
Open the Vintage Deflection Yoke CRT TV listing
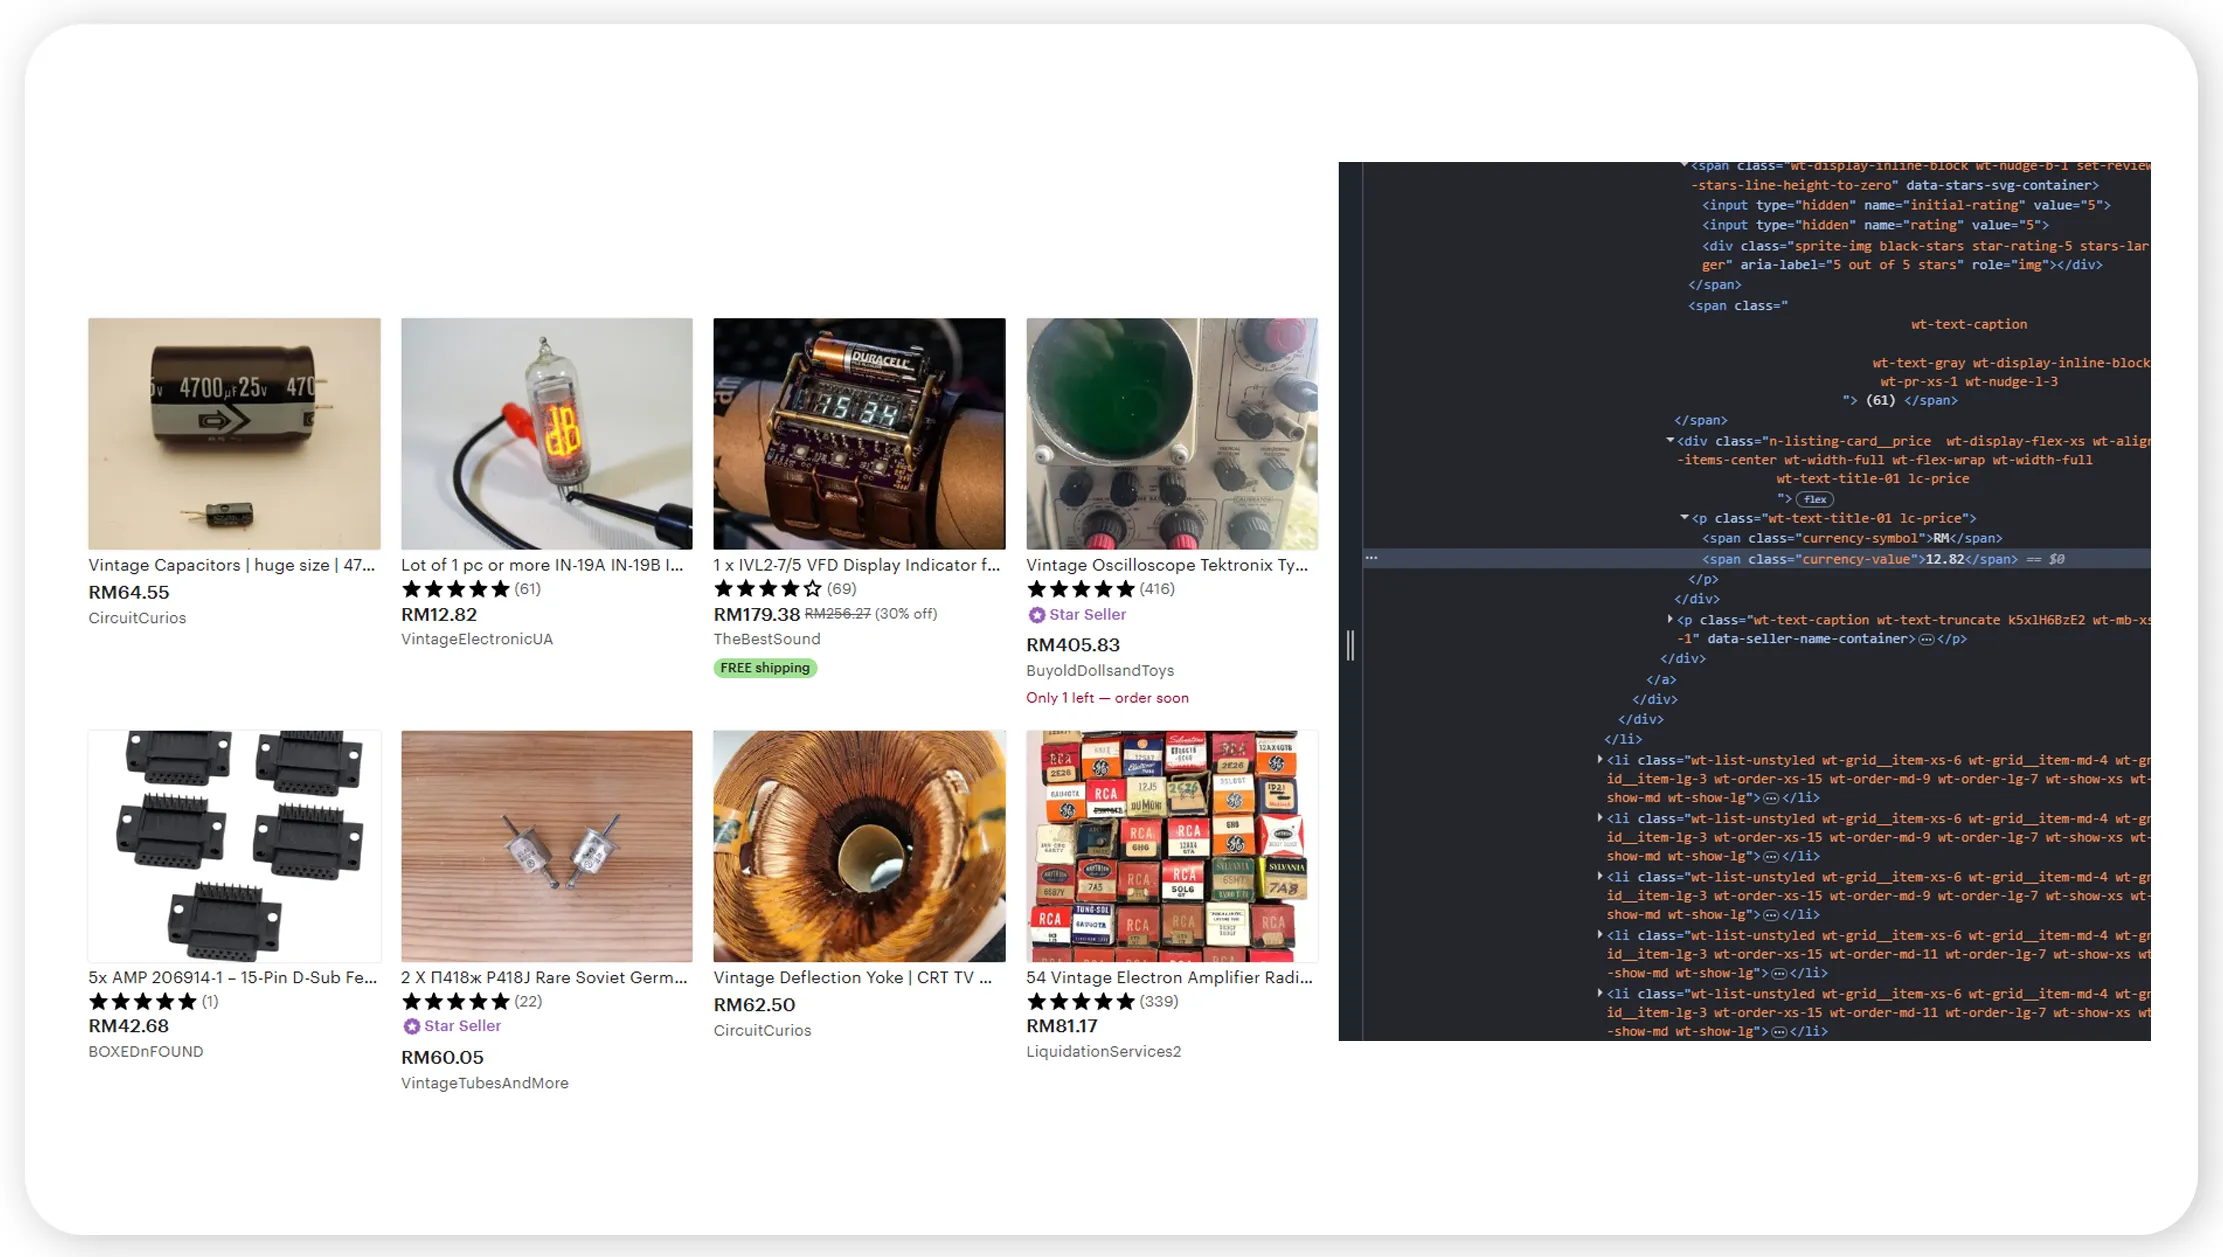click(x=853, y=977)
